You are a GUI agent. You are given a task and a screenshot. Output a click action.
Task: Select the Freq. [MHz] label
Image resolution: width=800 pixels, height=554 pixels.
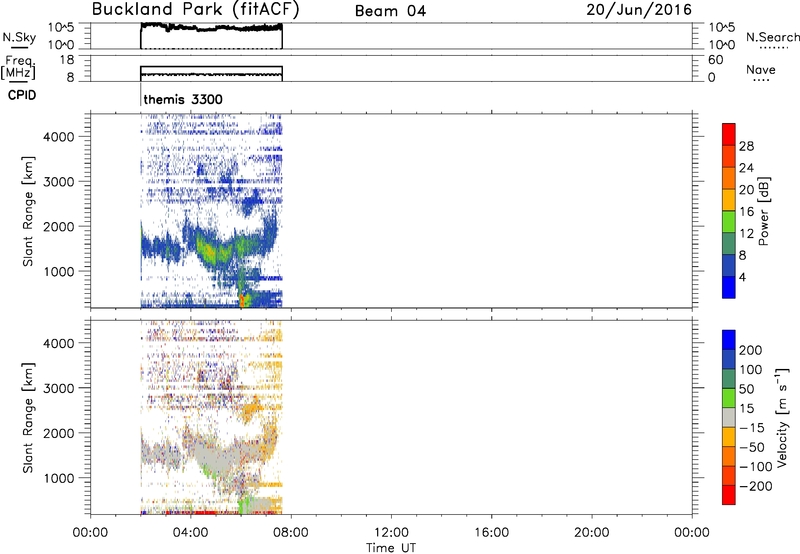click(x=18, y=67)
